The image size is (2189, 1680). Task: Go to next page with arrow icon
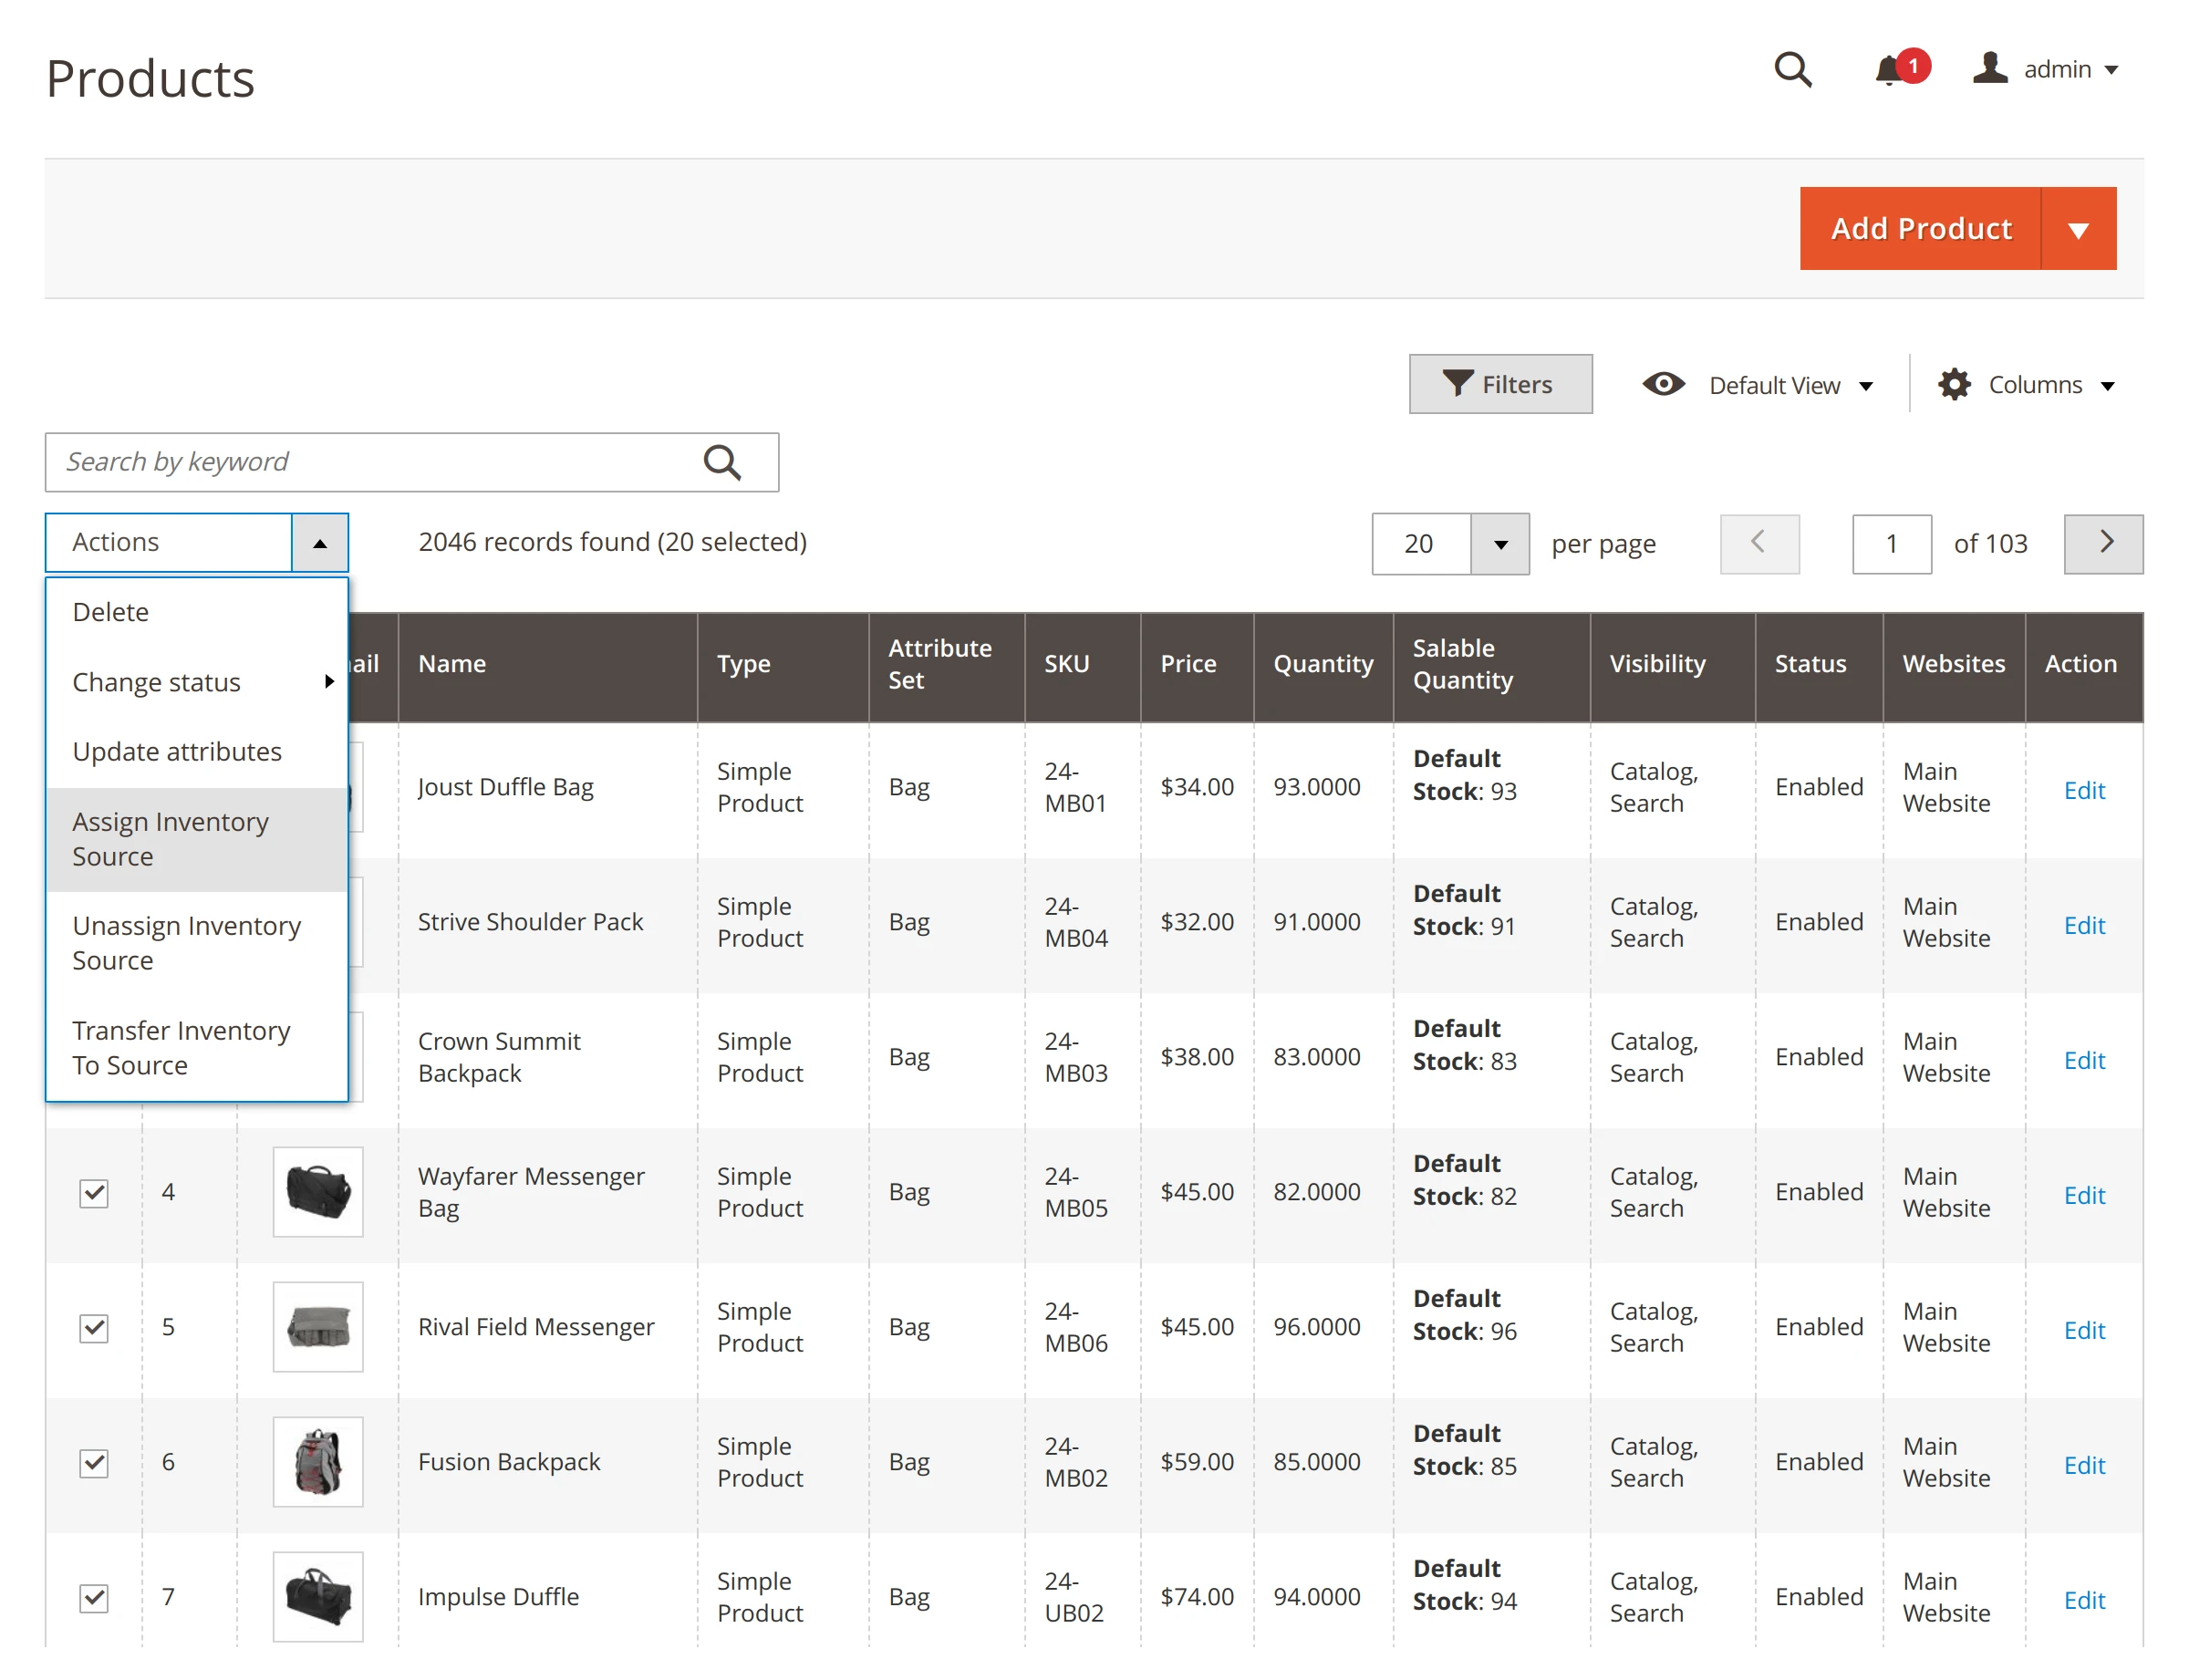tap(2104, 543)
